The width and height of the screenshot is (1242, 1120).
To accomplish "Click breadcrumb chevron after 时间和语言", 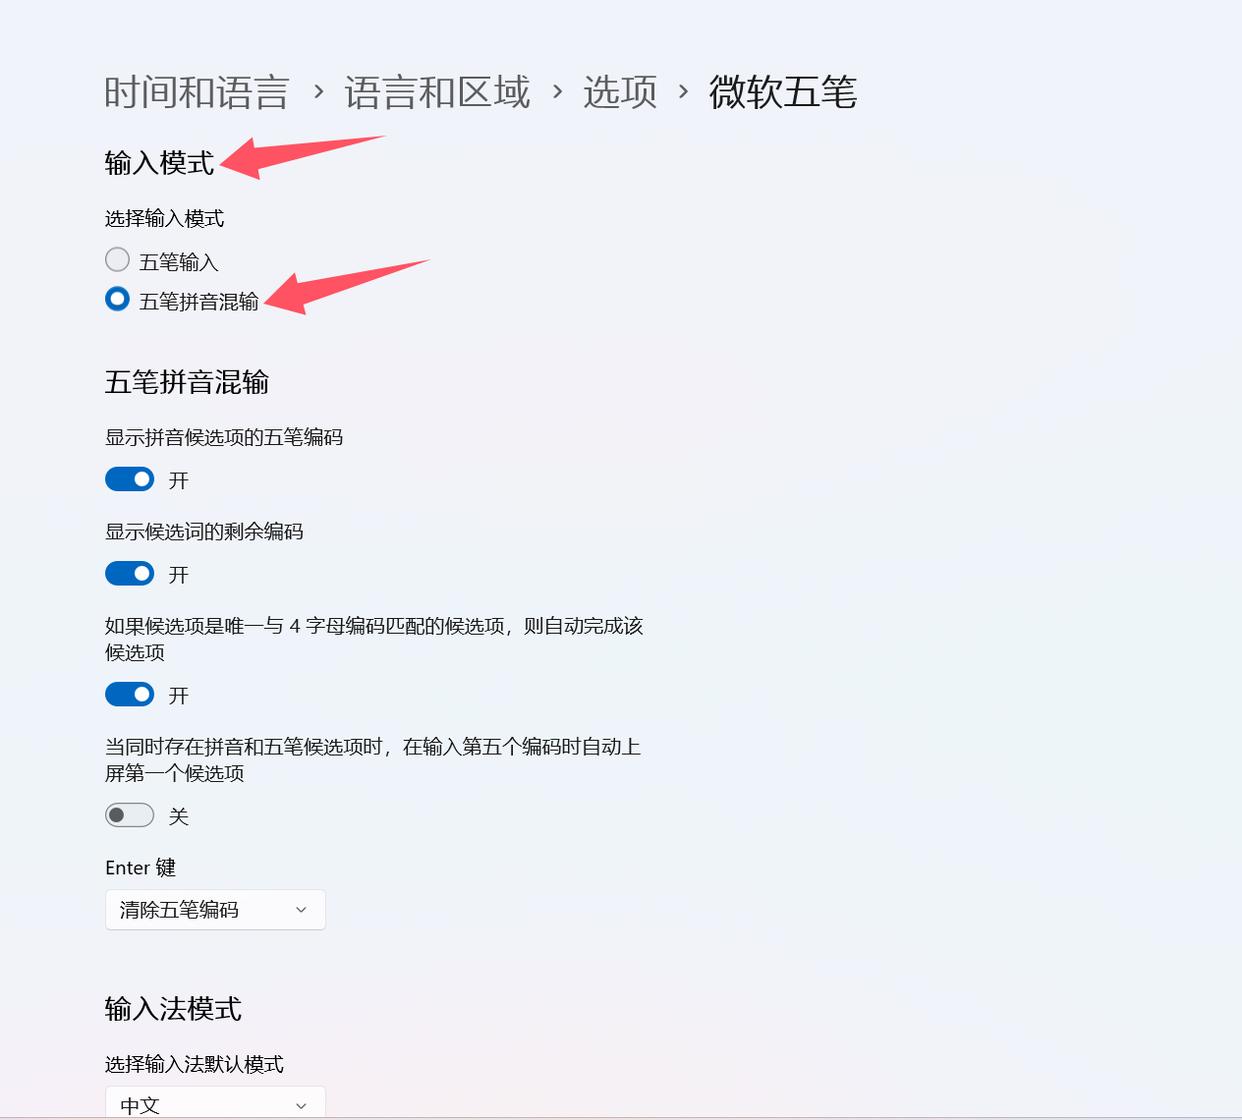I will click(318, 92).
